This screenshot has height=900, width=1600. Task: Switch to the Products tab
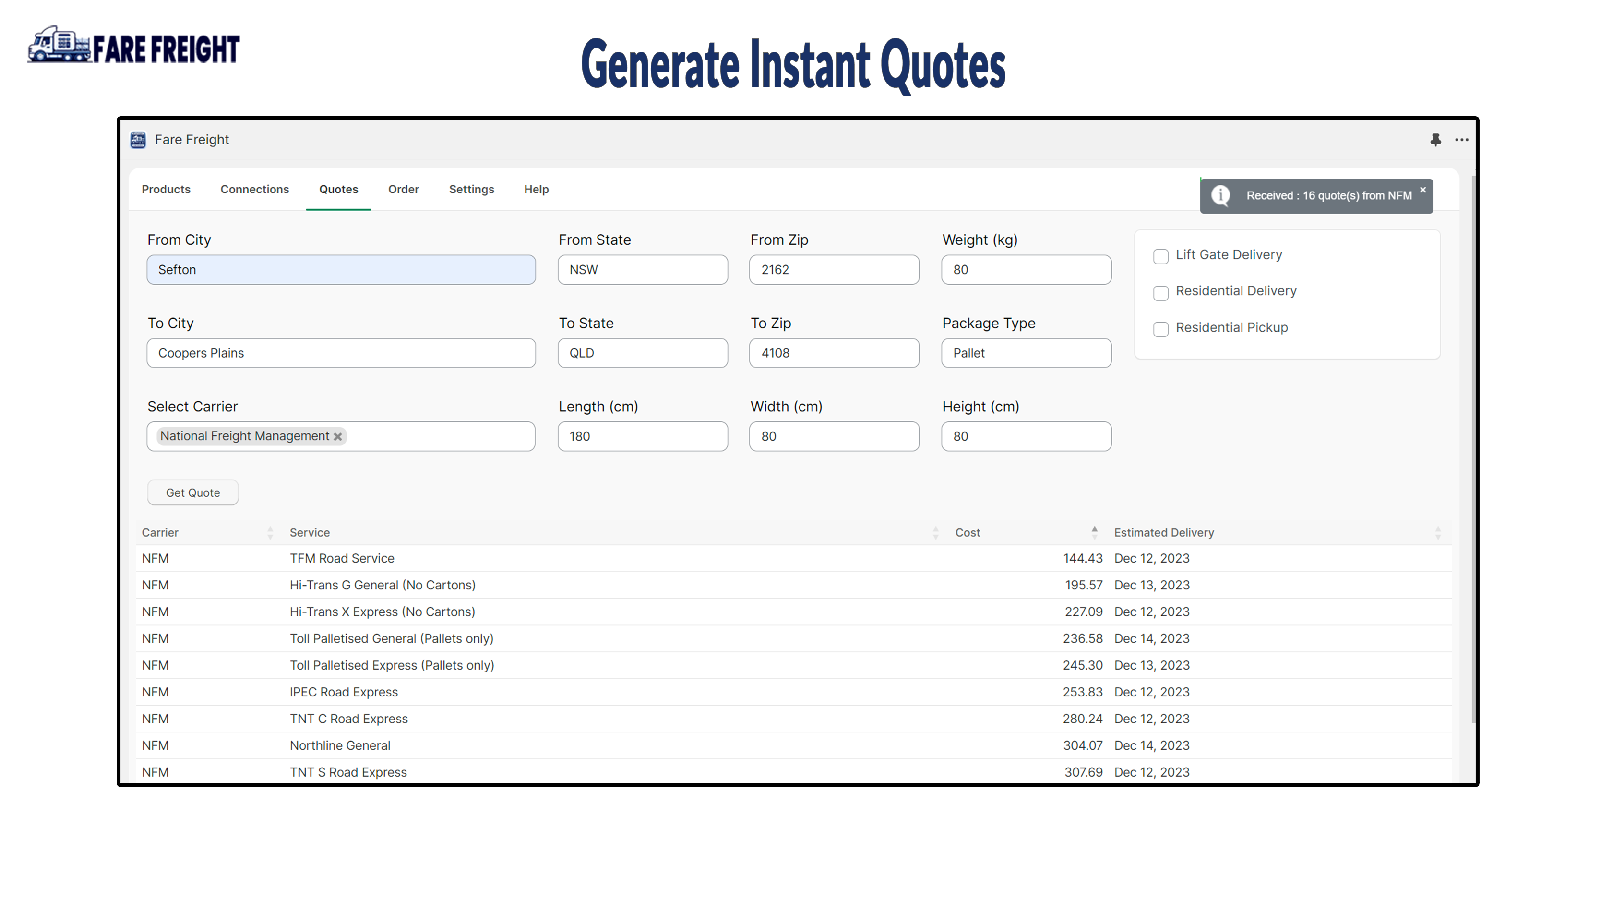166,189
